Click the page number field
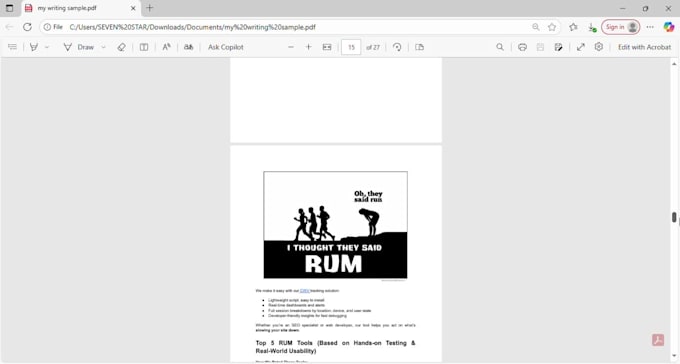This screenshot has width=680, height=364. click(x=351, y=47)
